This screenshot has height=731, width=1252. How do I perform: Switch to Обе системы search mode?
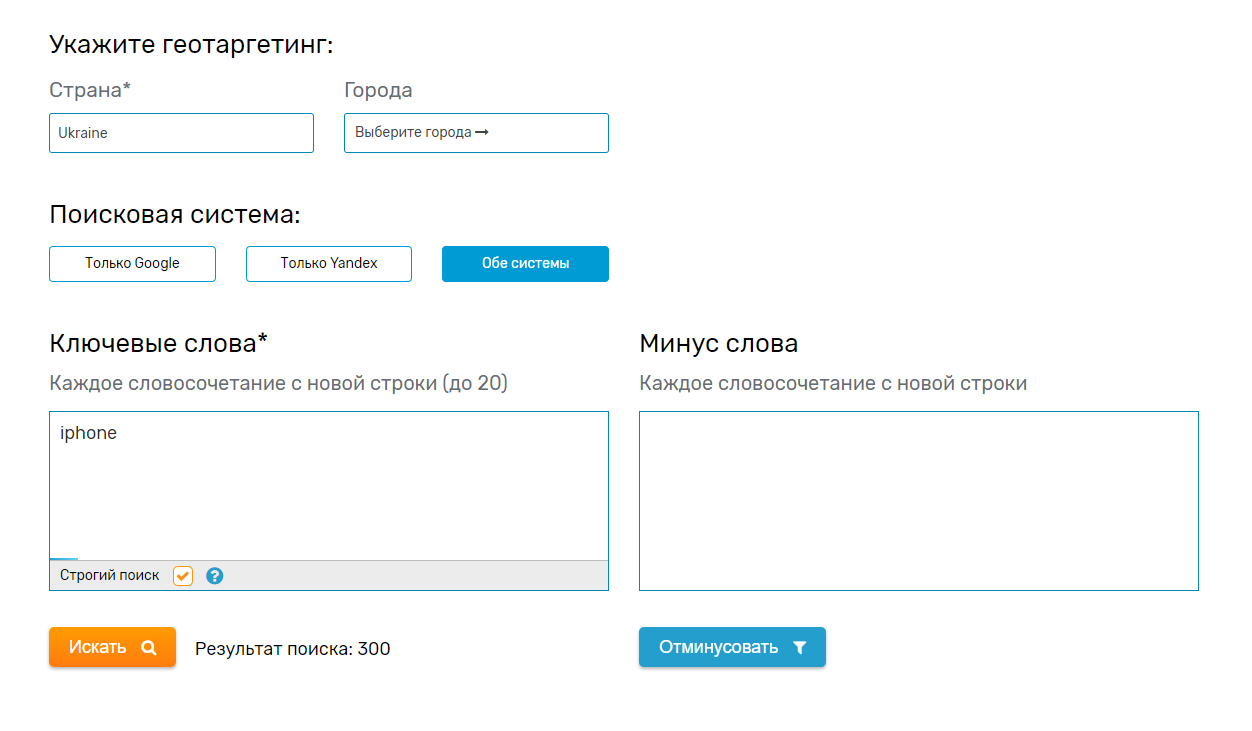[x=525, y=263]
